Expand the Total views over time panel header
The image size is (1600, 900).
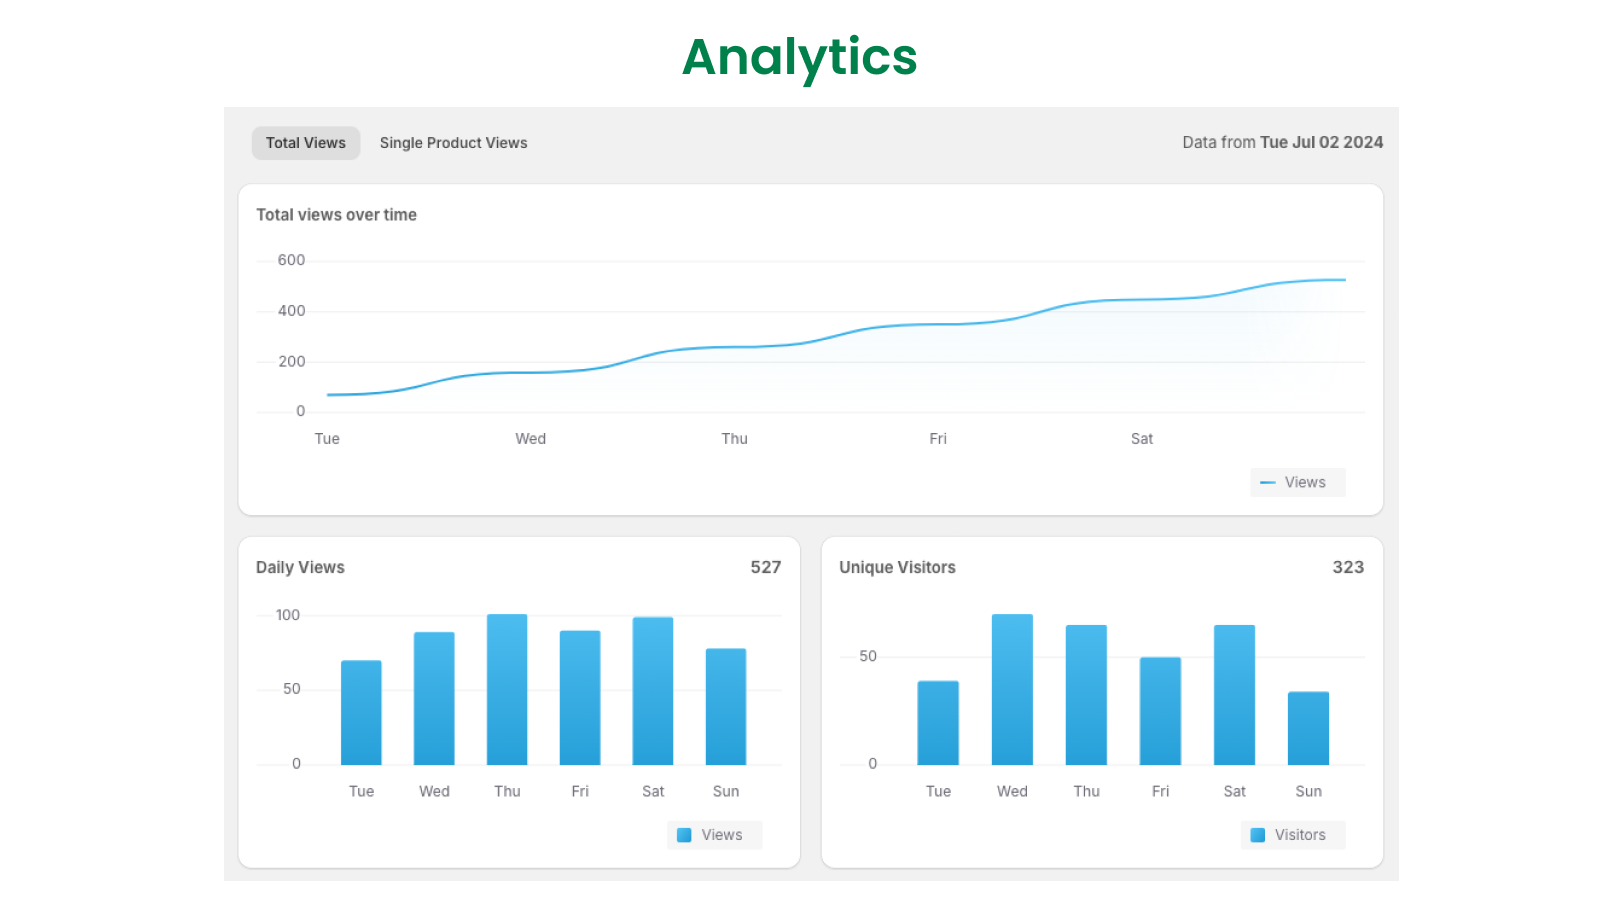point(337,214)
